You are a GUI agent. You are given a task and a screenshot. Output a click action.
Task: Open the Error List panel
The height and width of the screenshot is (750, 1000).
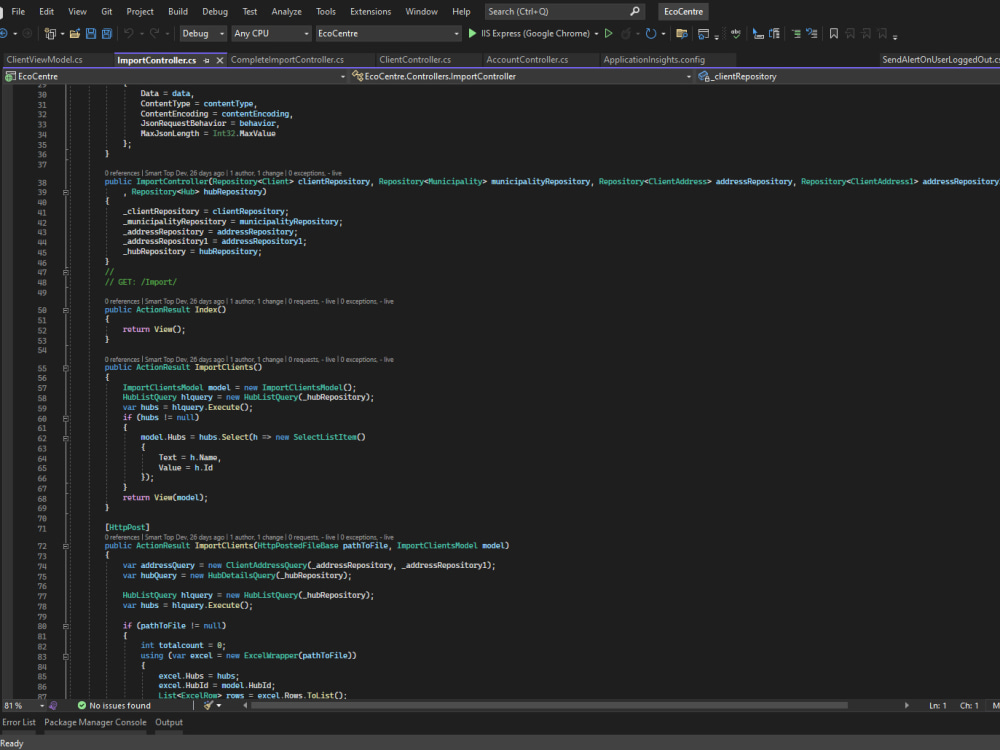(x=19, y=722)
